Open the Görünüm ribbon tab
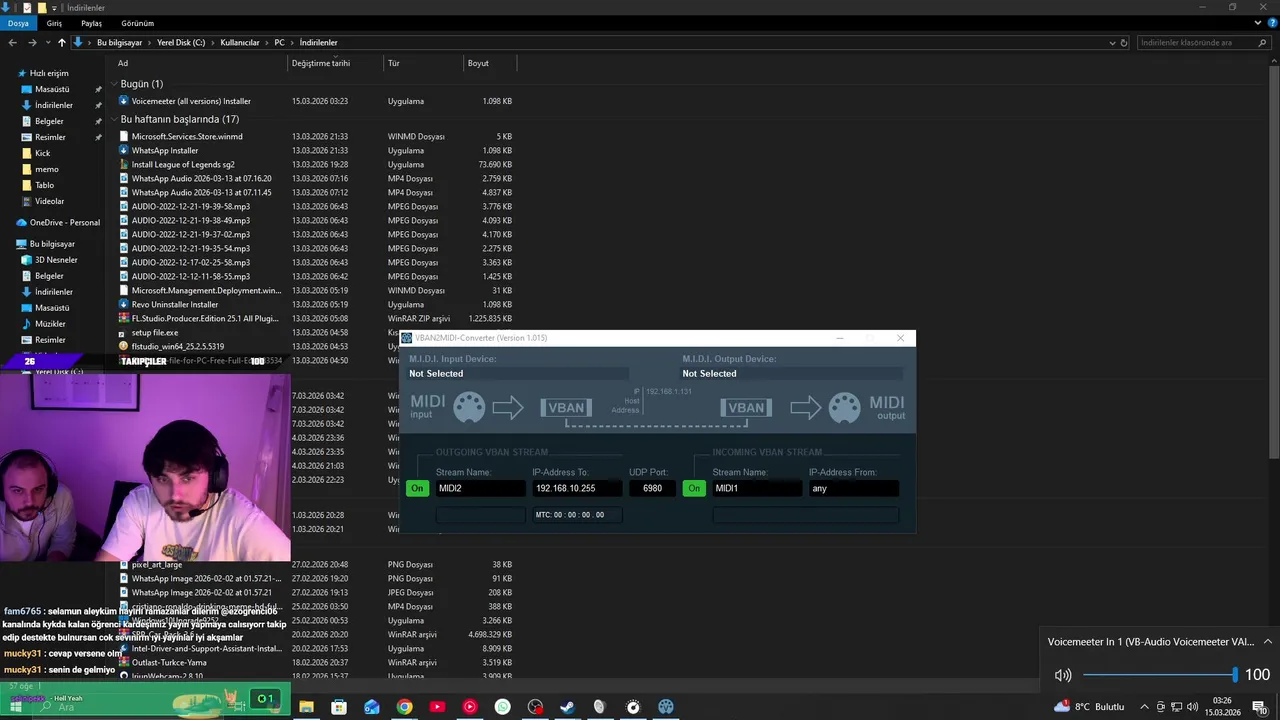 click(137, 23)
